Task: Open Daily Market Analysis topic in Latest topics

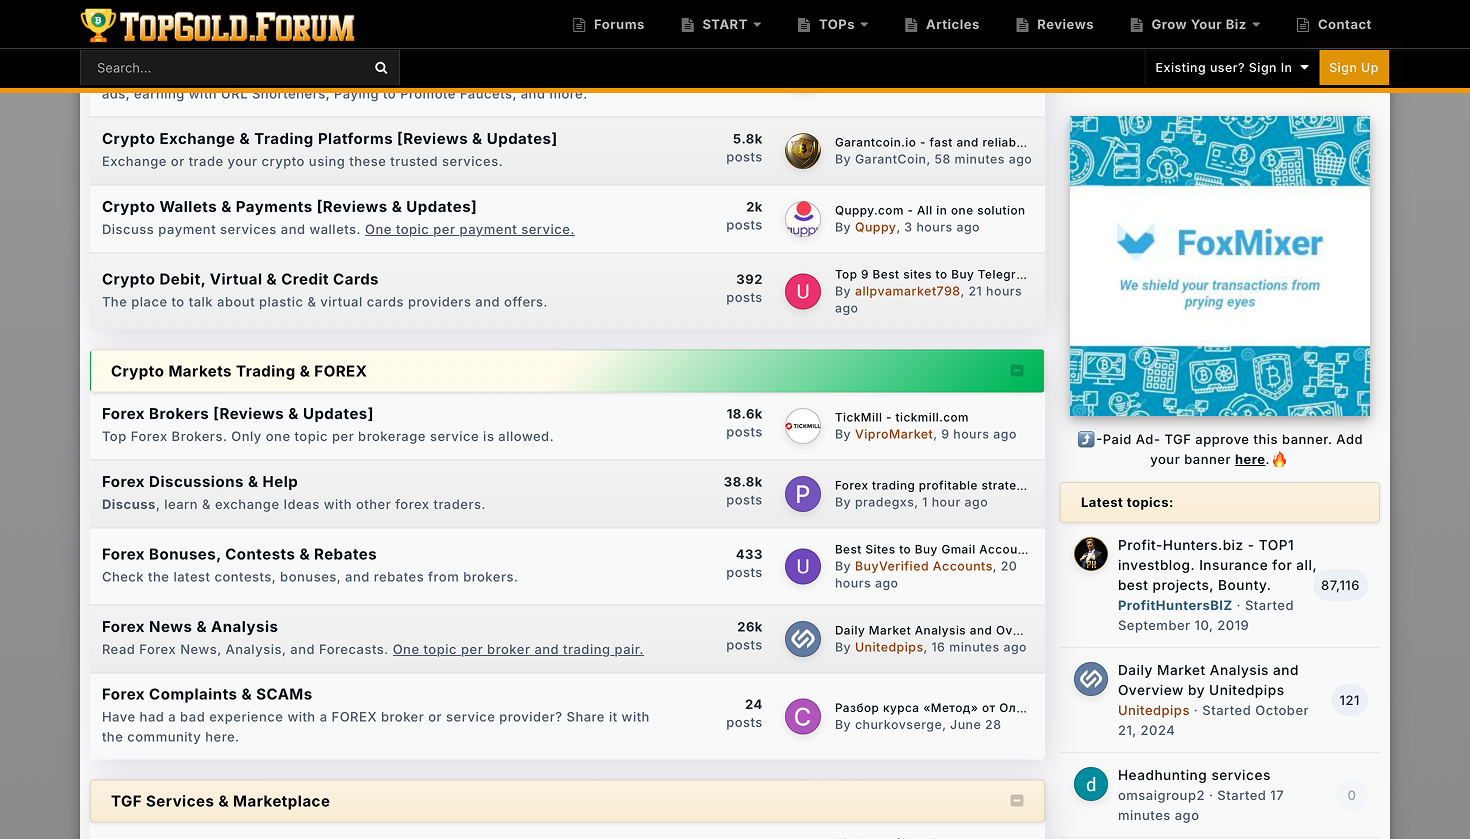Action: tap(1208, 680)
